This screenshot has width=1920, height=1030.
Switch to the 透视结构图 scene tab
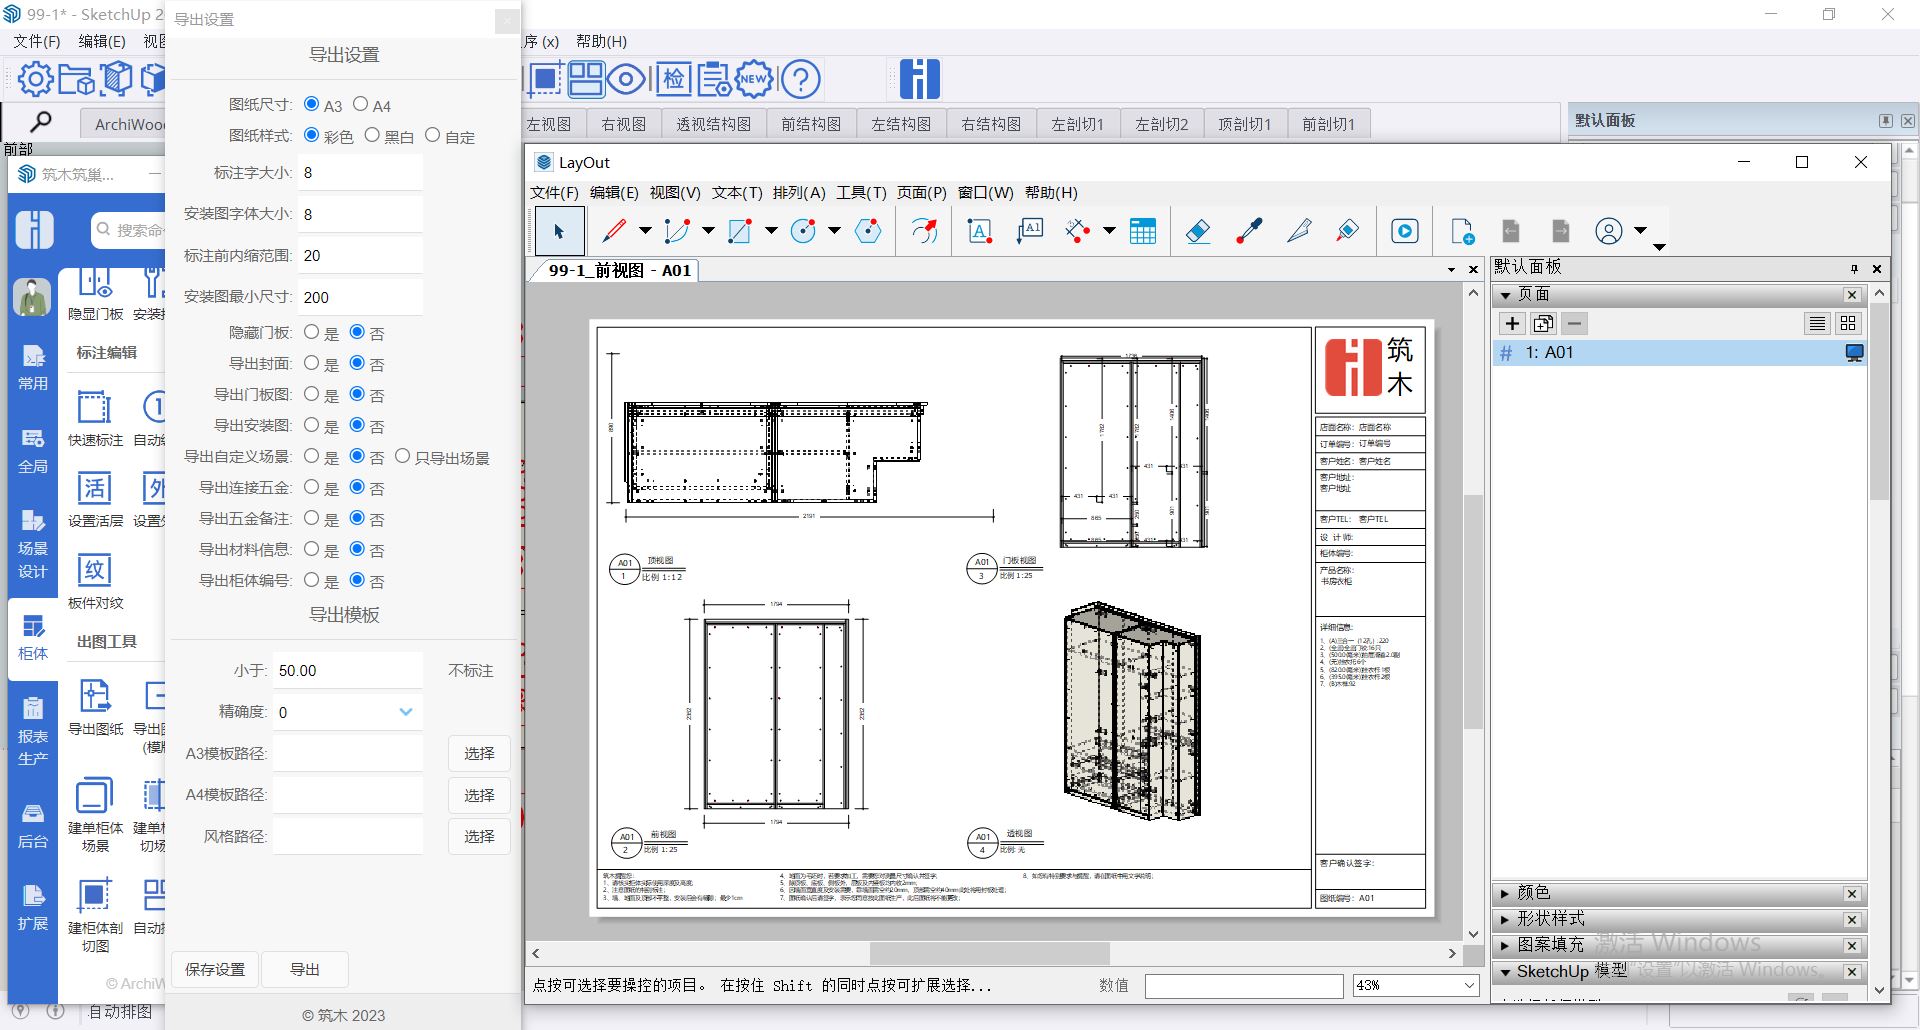[712, 124]
